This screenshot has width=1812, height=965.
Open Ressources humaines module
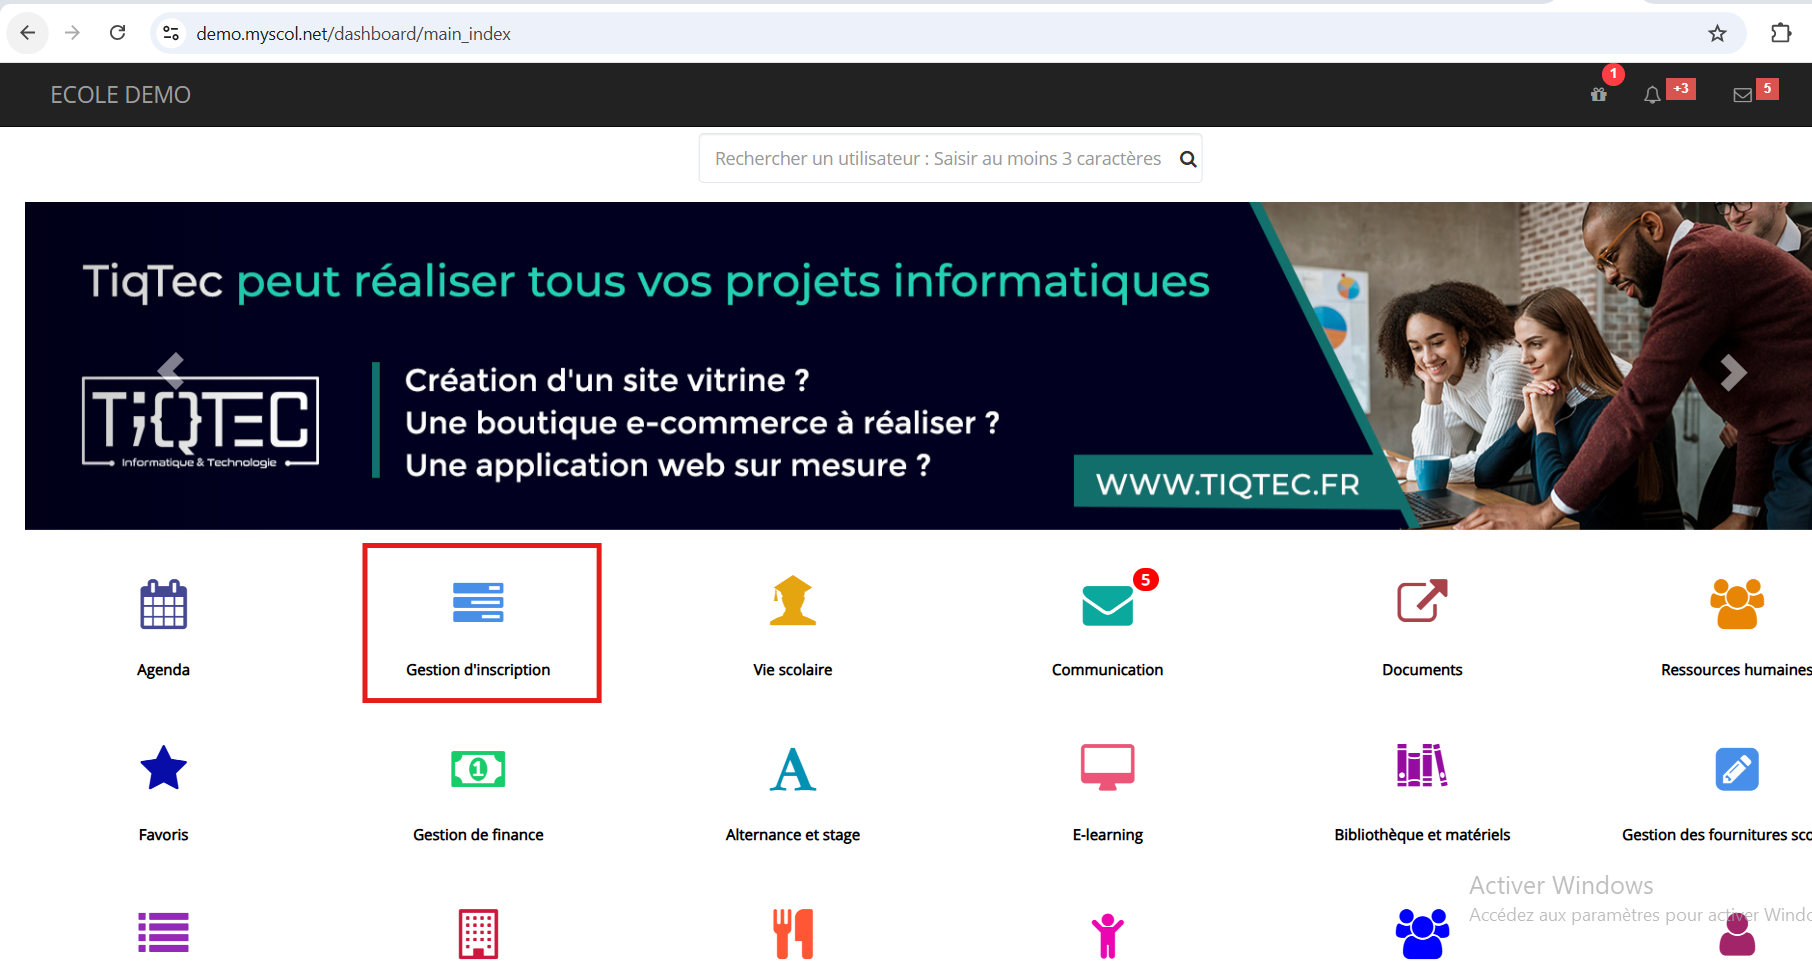1736,604
